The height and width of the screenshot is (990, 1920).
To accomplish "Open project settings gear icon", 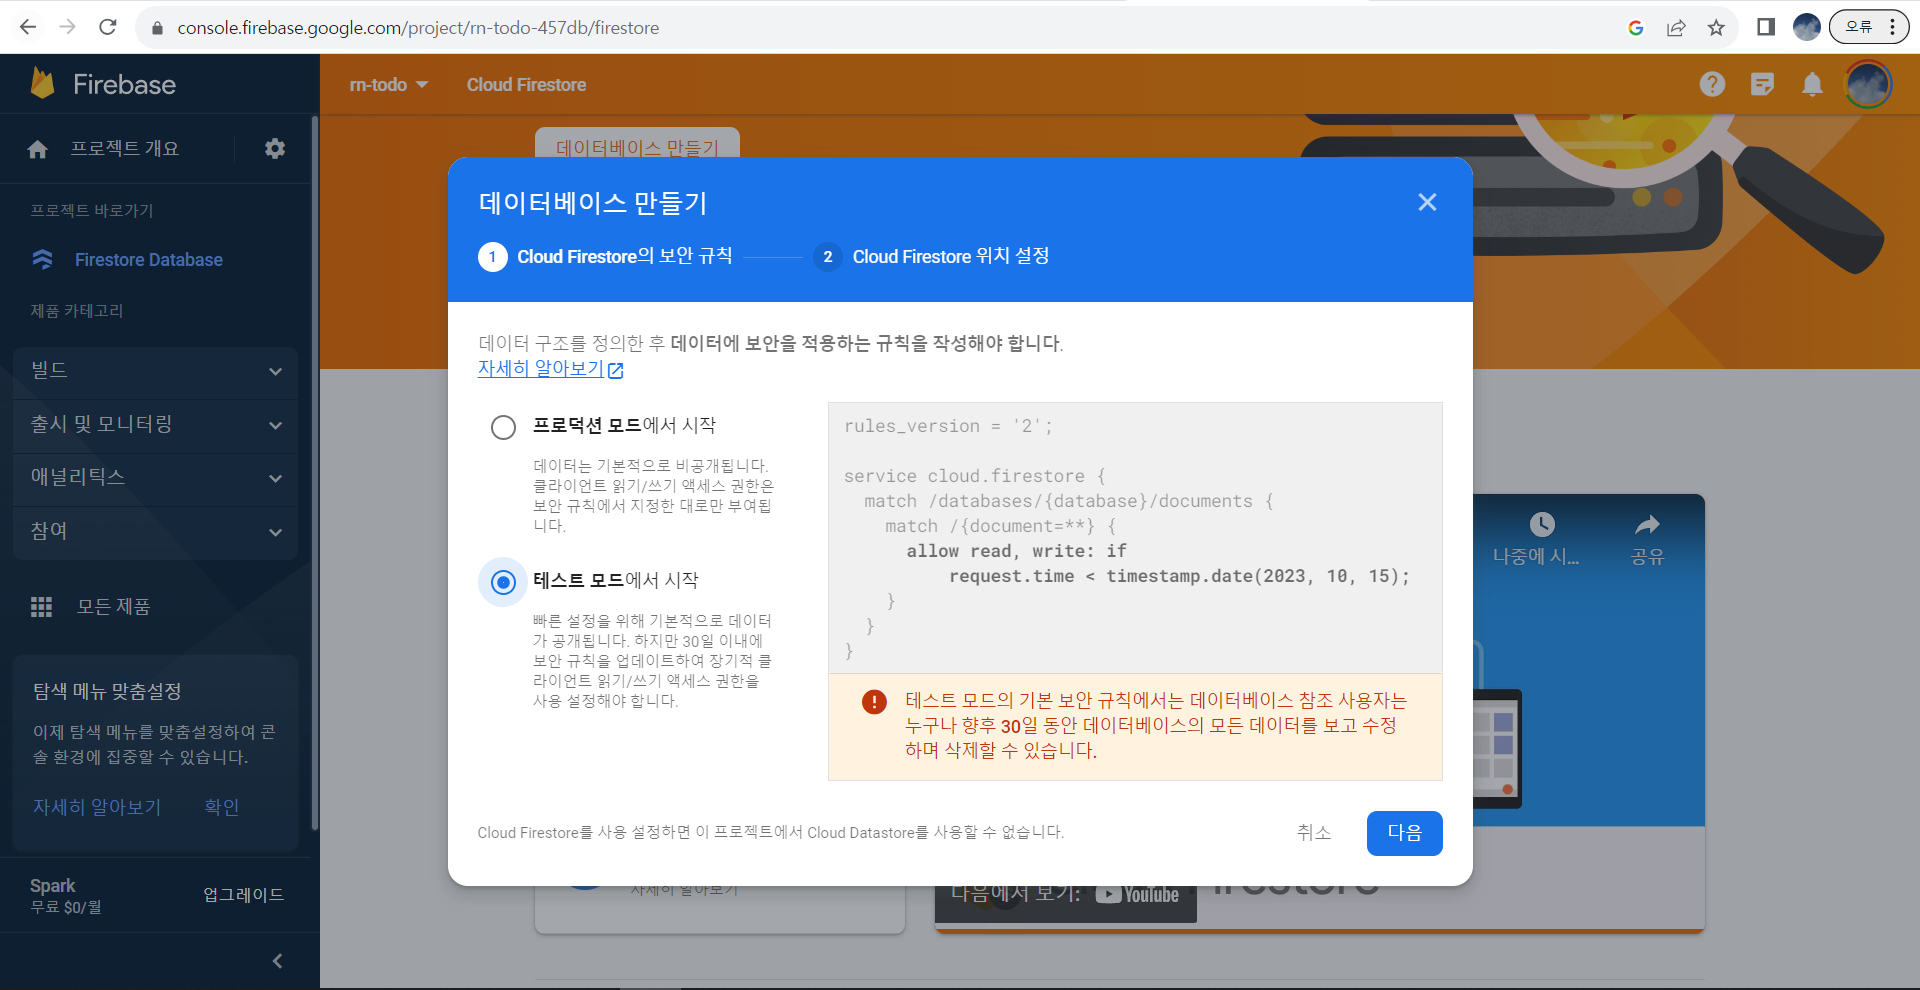I will point(275,148).
